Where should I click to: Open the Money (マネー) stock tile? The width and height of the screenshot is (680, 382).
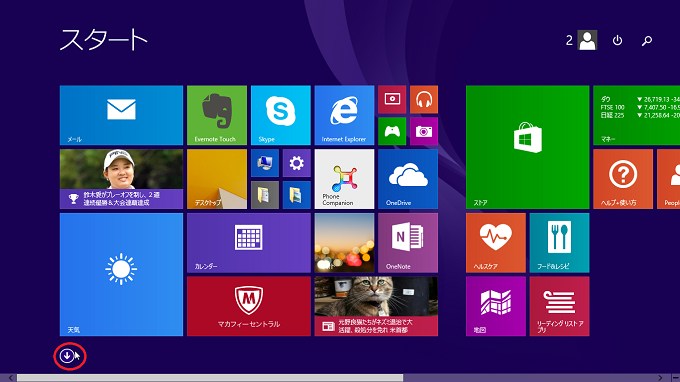(x=637, y=115)
